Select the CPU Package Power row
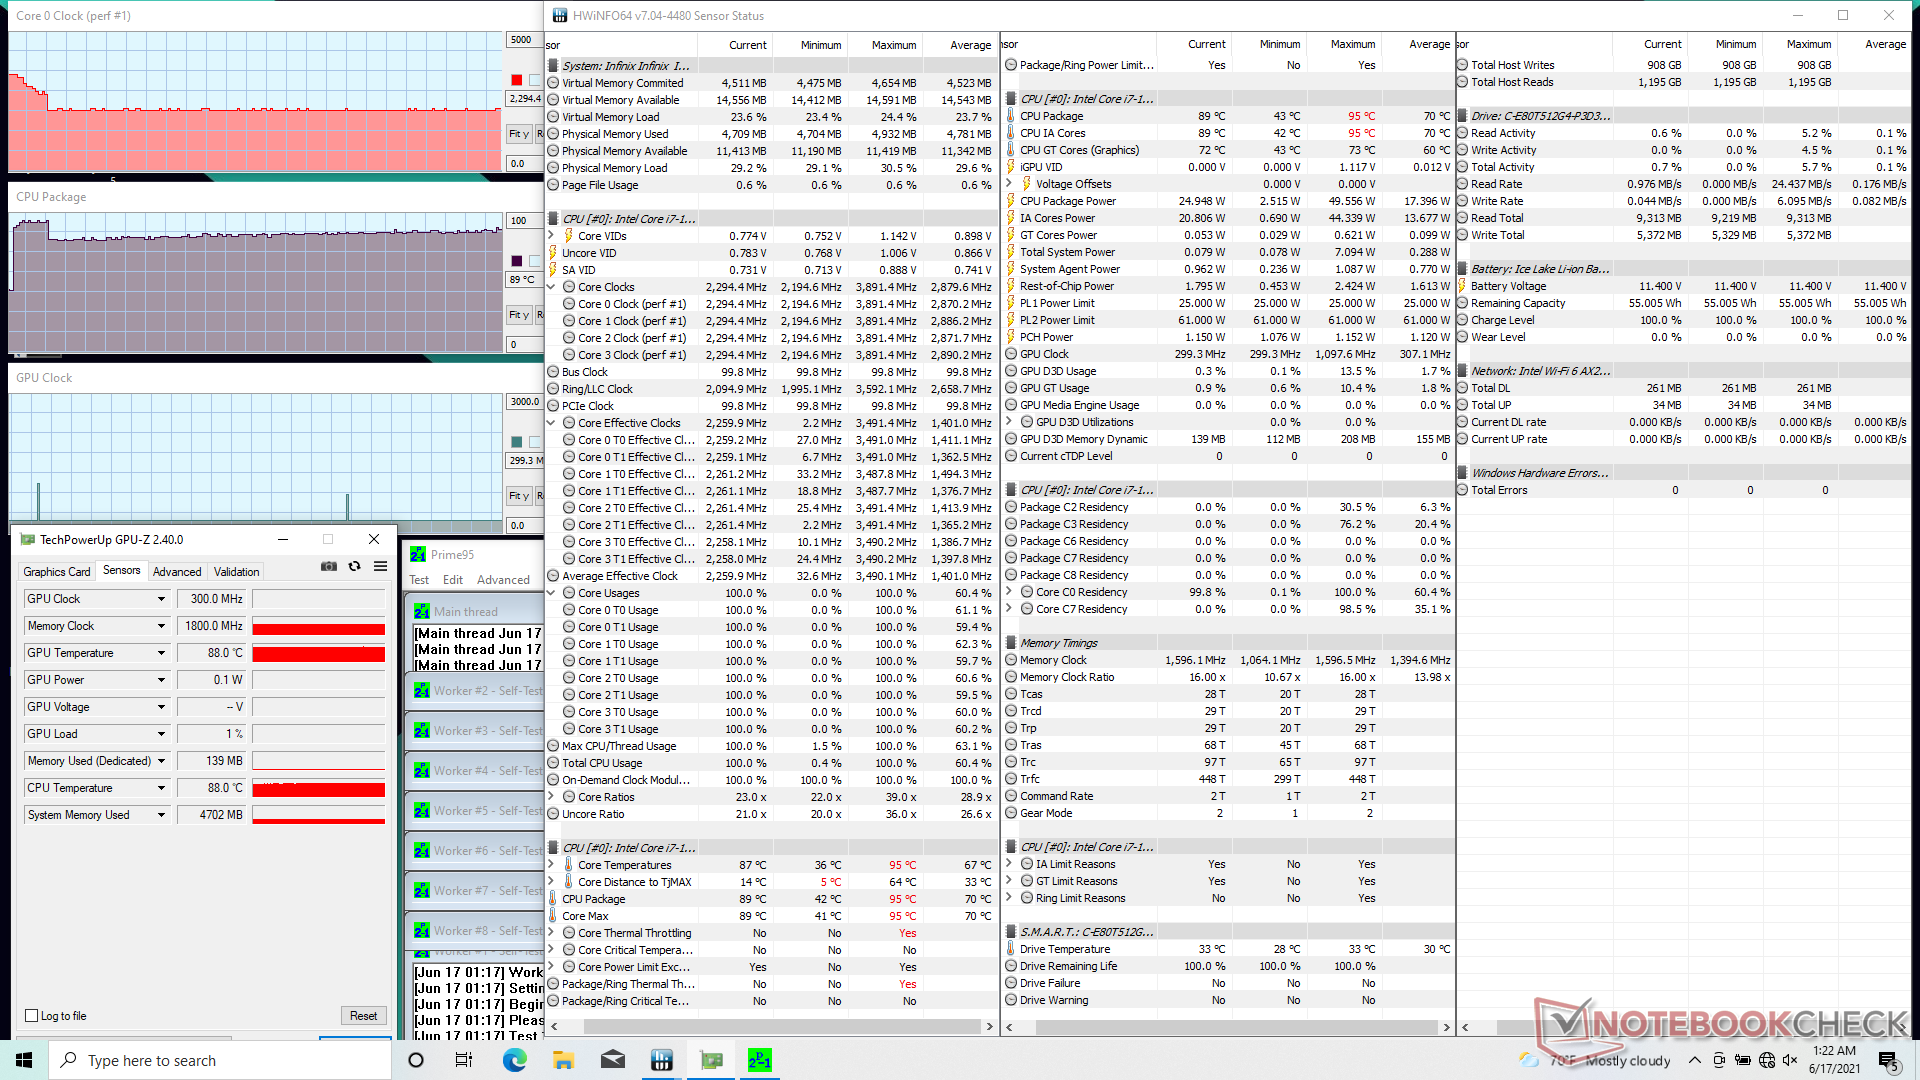 click(x=1227, y=201)
